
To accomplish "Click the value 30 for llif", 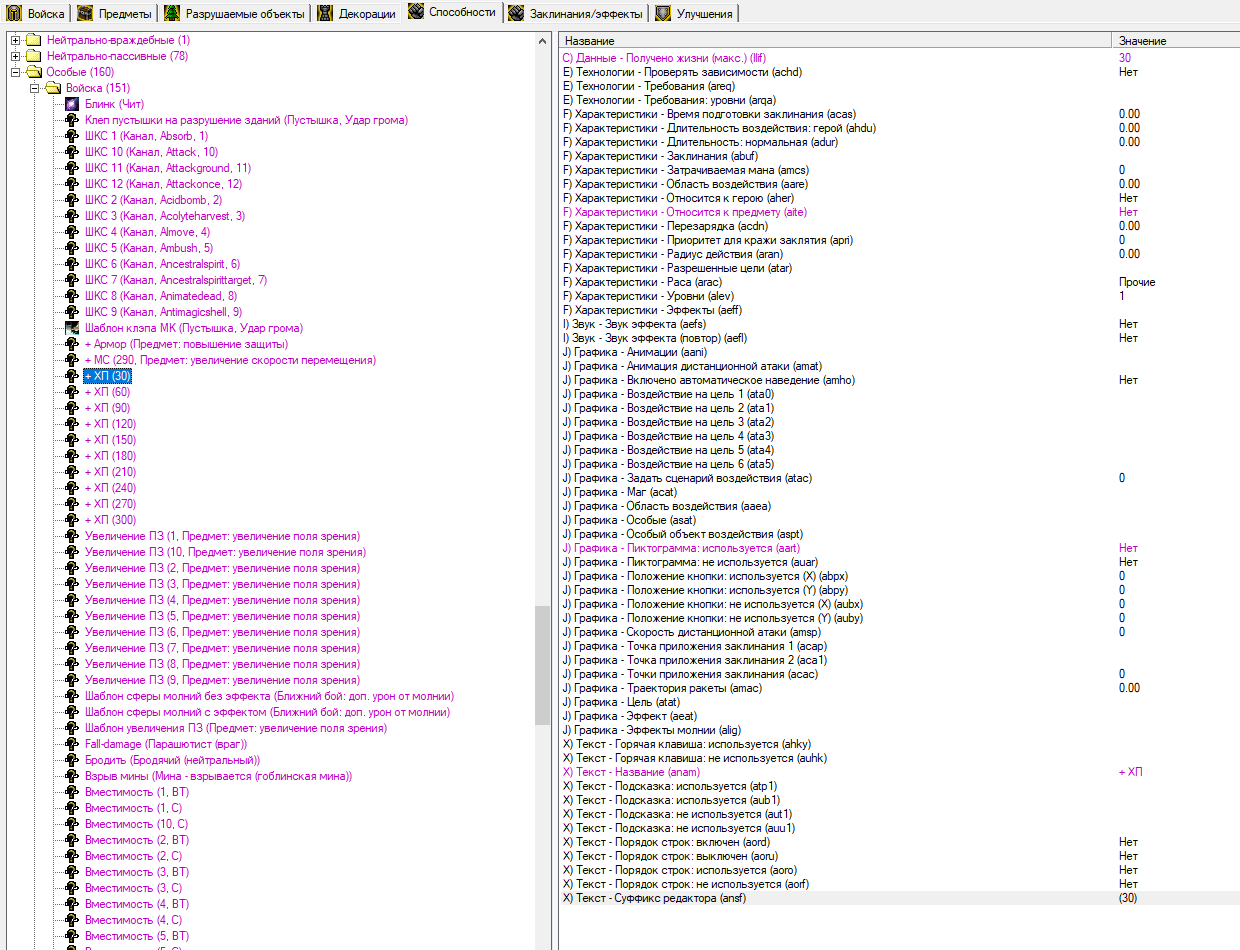I will [1125, 58].
